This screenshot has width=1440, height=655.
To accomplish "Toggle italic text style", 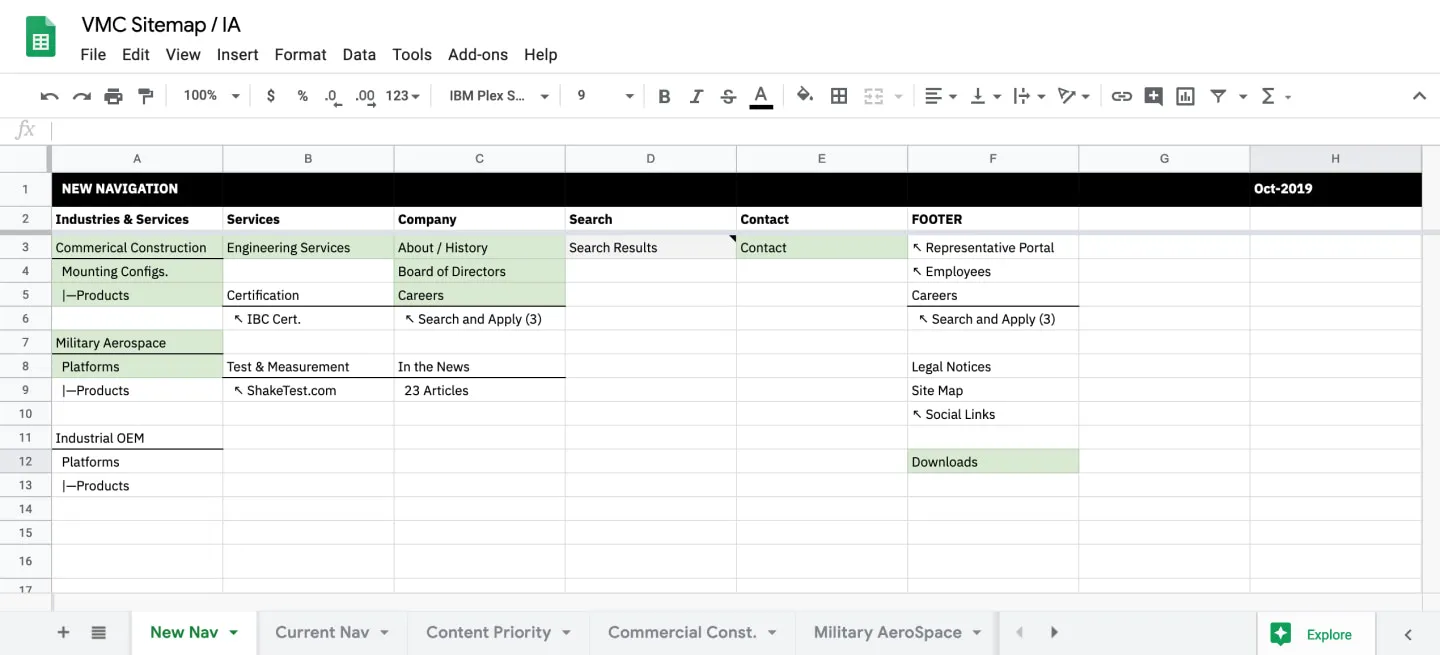I will 696,96.
